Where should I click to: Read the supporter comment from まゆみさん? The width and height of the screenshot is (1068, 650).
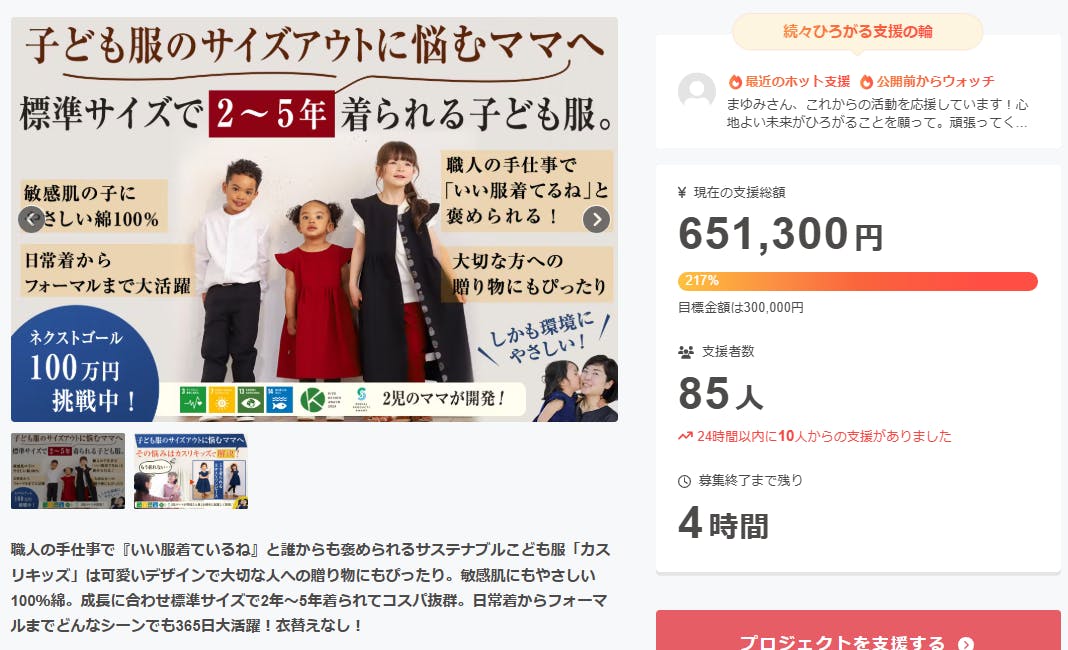tap(877, 114)
